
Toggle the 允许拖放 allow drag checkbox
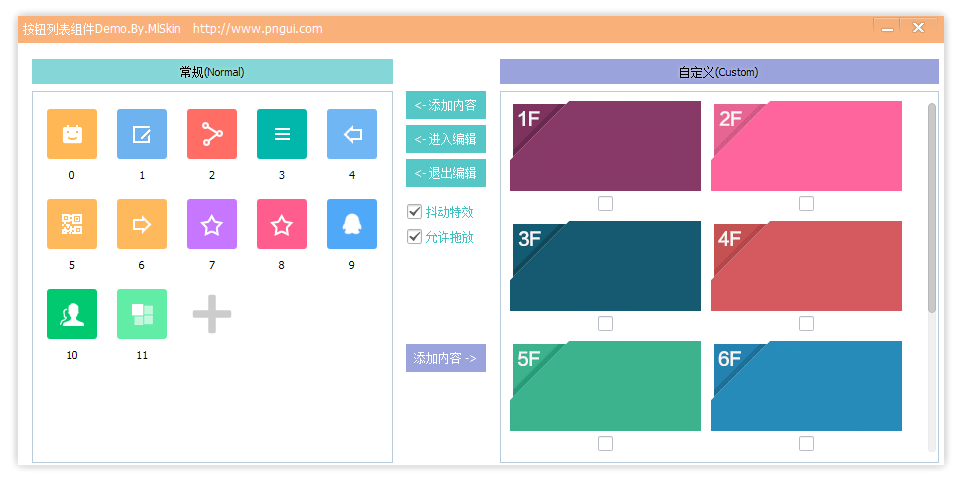coord(415,237)
